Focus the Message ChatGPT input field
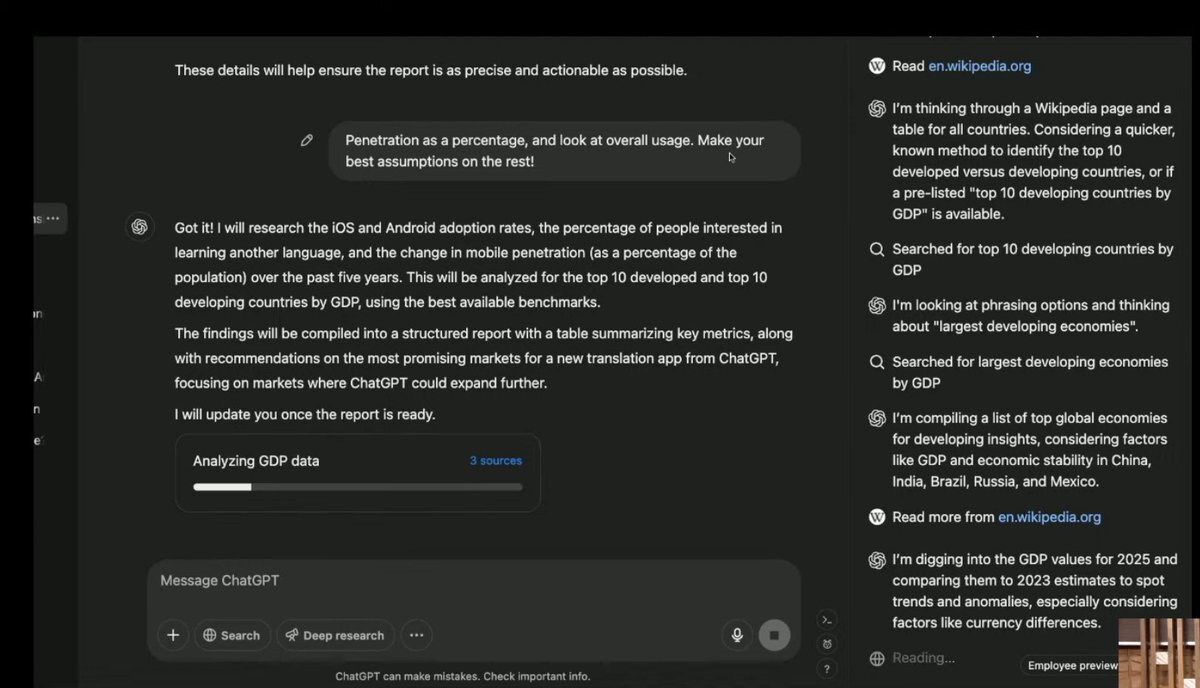This screenshot has width=1200, height=688. coord(440,581)
